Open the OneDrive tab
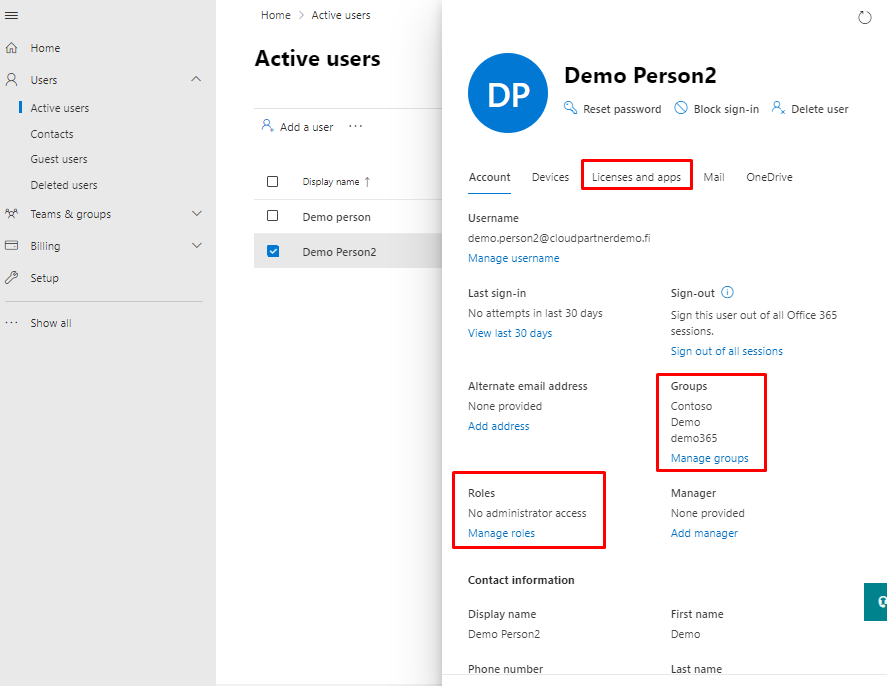This screenshot has height=686, width=887. click(x=769, y=177)
